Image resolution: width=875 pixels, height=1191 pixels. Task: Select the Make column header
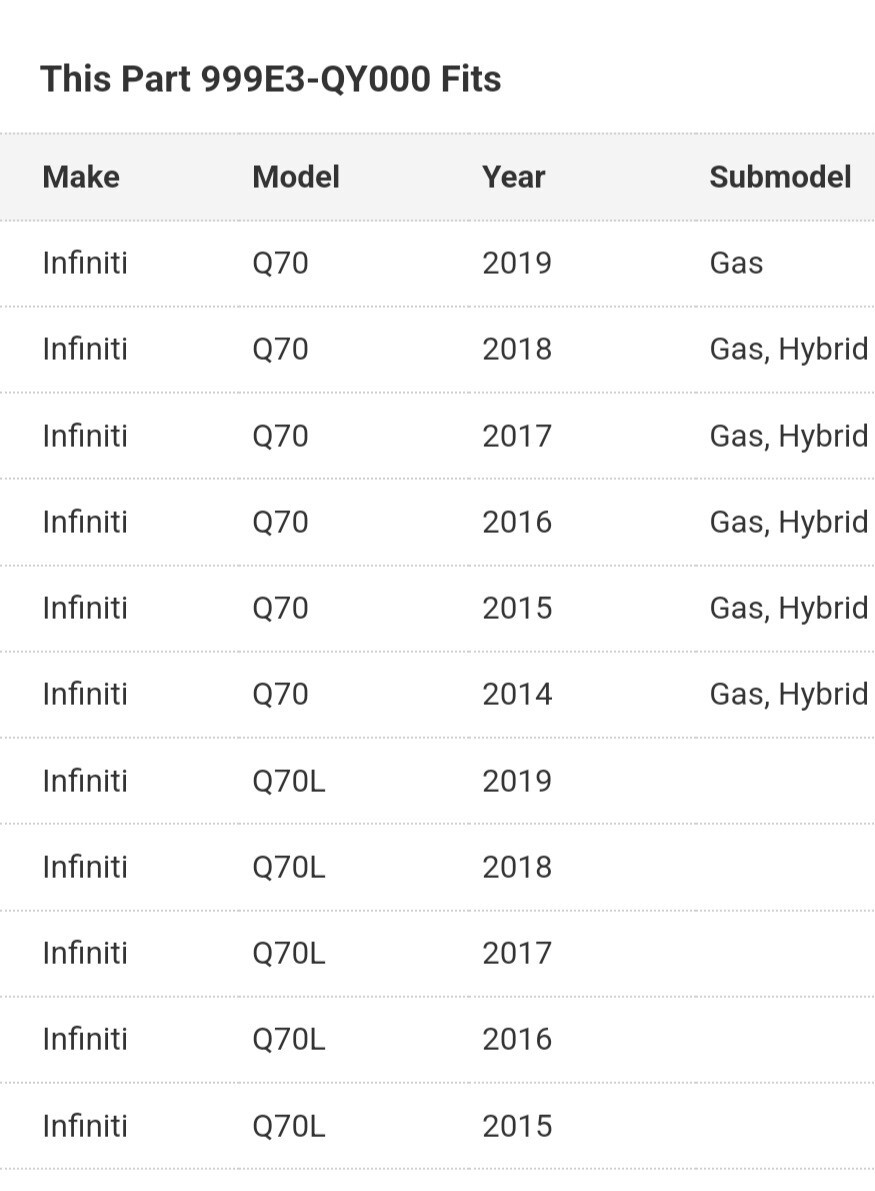[x=81, y=177]
